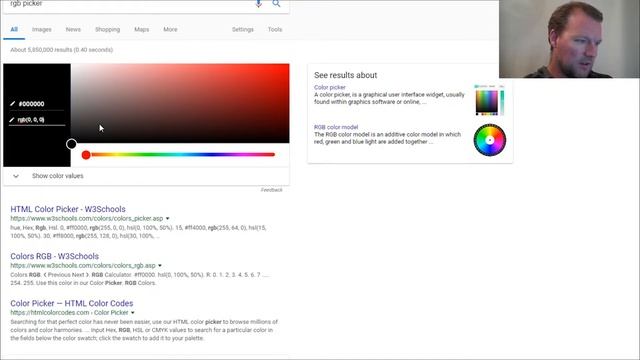Open the RGB color model link

coord(336,127)
